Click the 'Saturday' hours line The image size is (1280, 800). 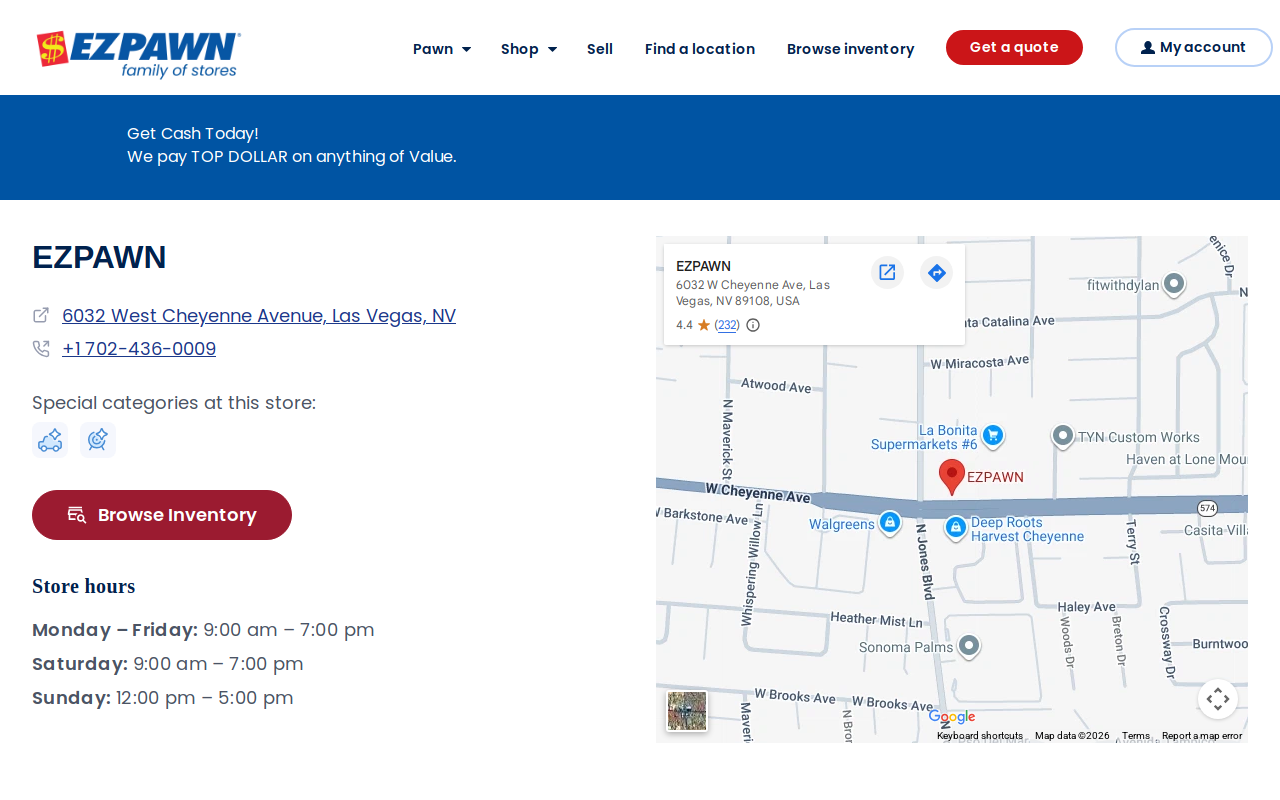[168, 664]
